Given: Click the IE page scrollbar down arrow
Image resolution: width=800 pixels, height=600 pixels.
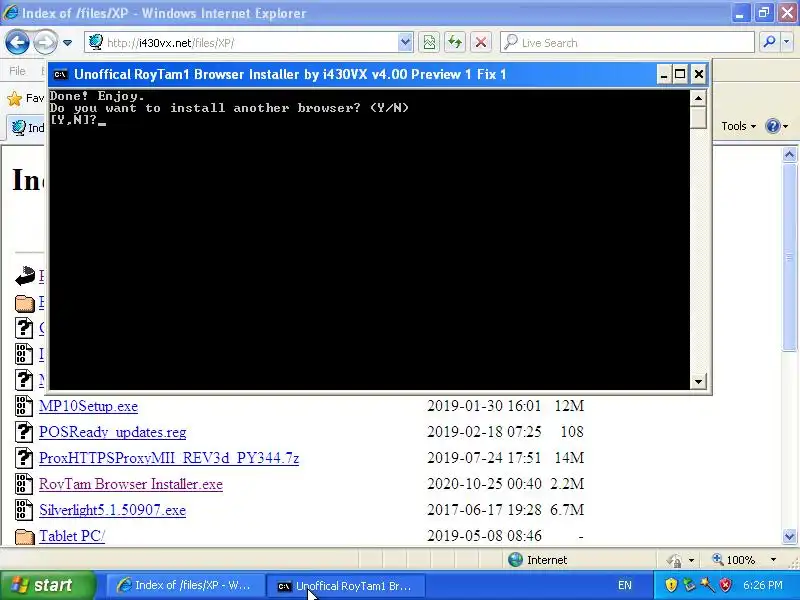Looking at the screenshot, I should point(789,536).
